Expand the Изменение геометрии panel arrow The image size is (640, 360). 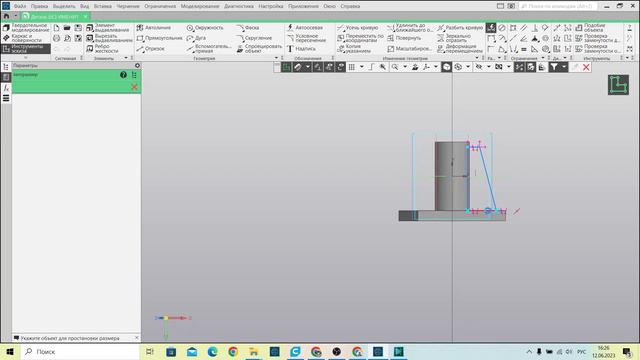click(477, 58)
